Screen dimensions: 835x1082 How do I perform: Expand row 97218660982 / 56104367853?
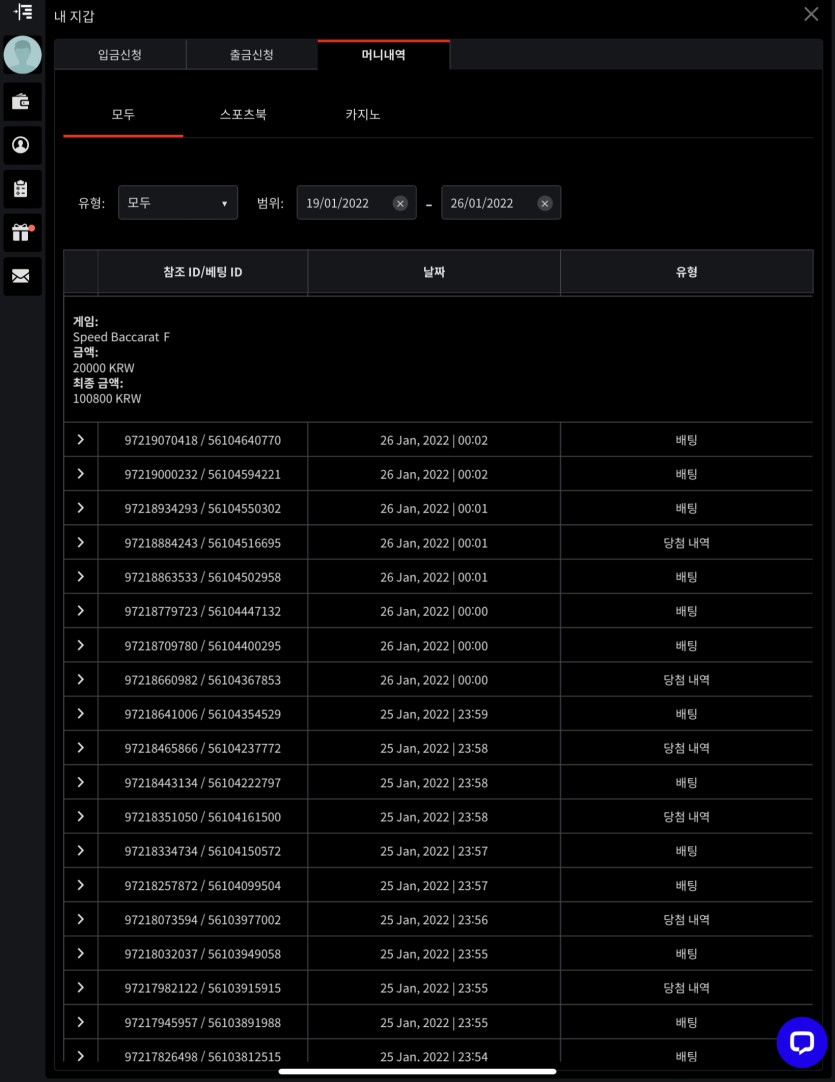coord(81,679)
